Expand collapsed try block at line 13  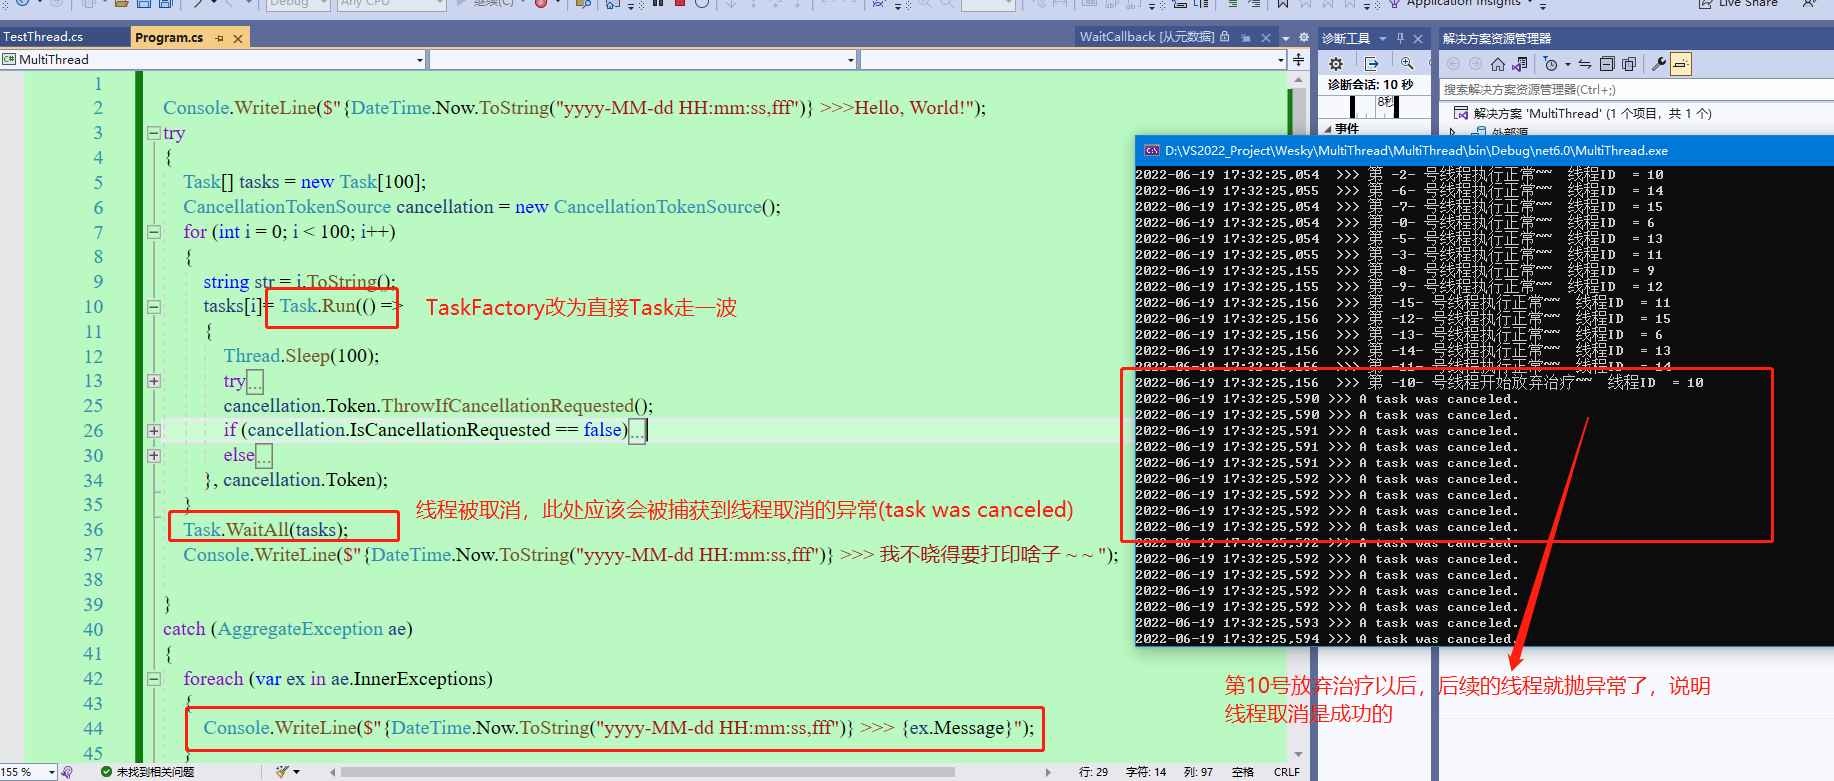tap(154, 381)
